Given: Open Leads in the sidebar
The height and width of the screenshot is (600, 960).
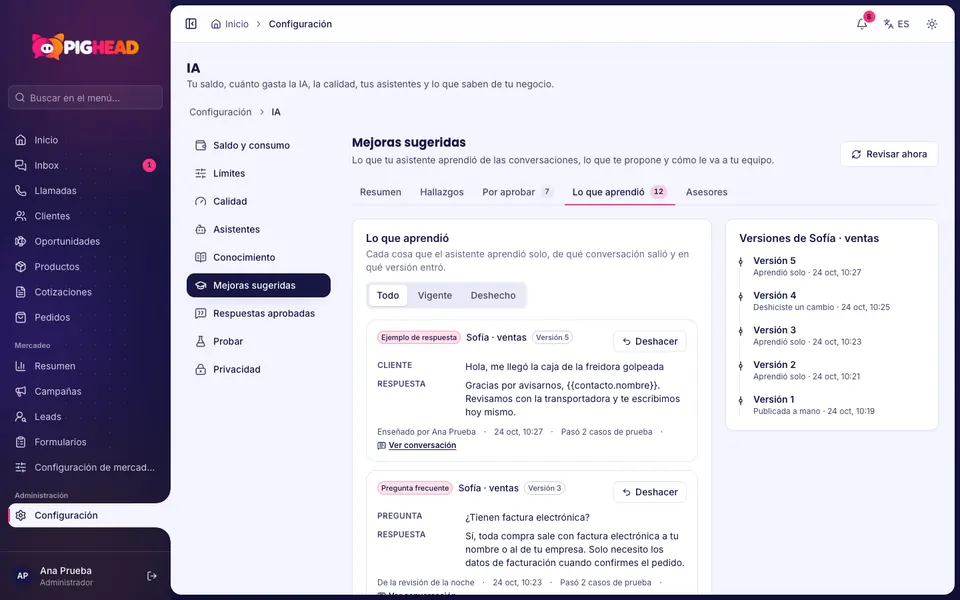Looking at the screenshot, I should pos(85,417).
